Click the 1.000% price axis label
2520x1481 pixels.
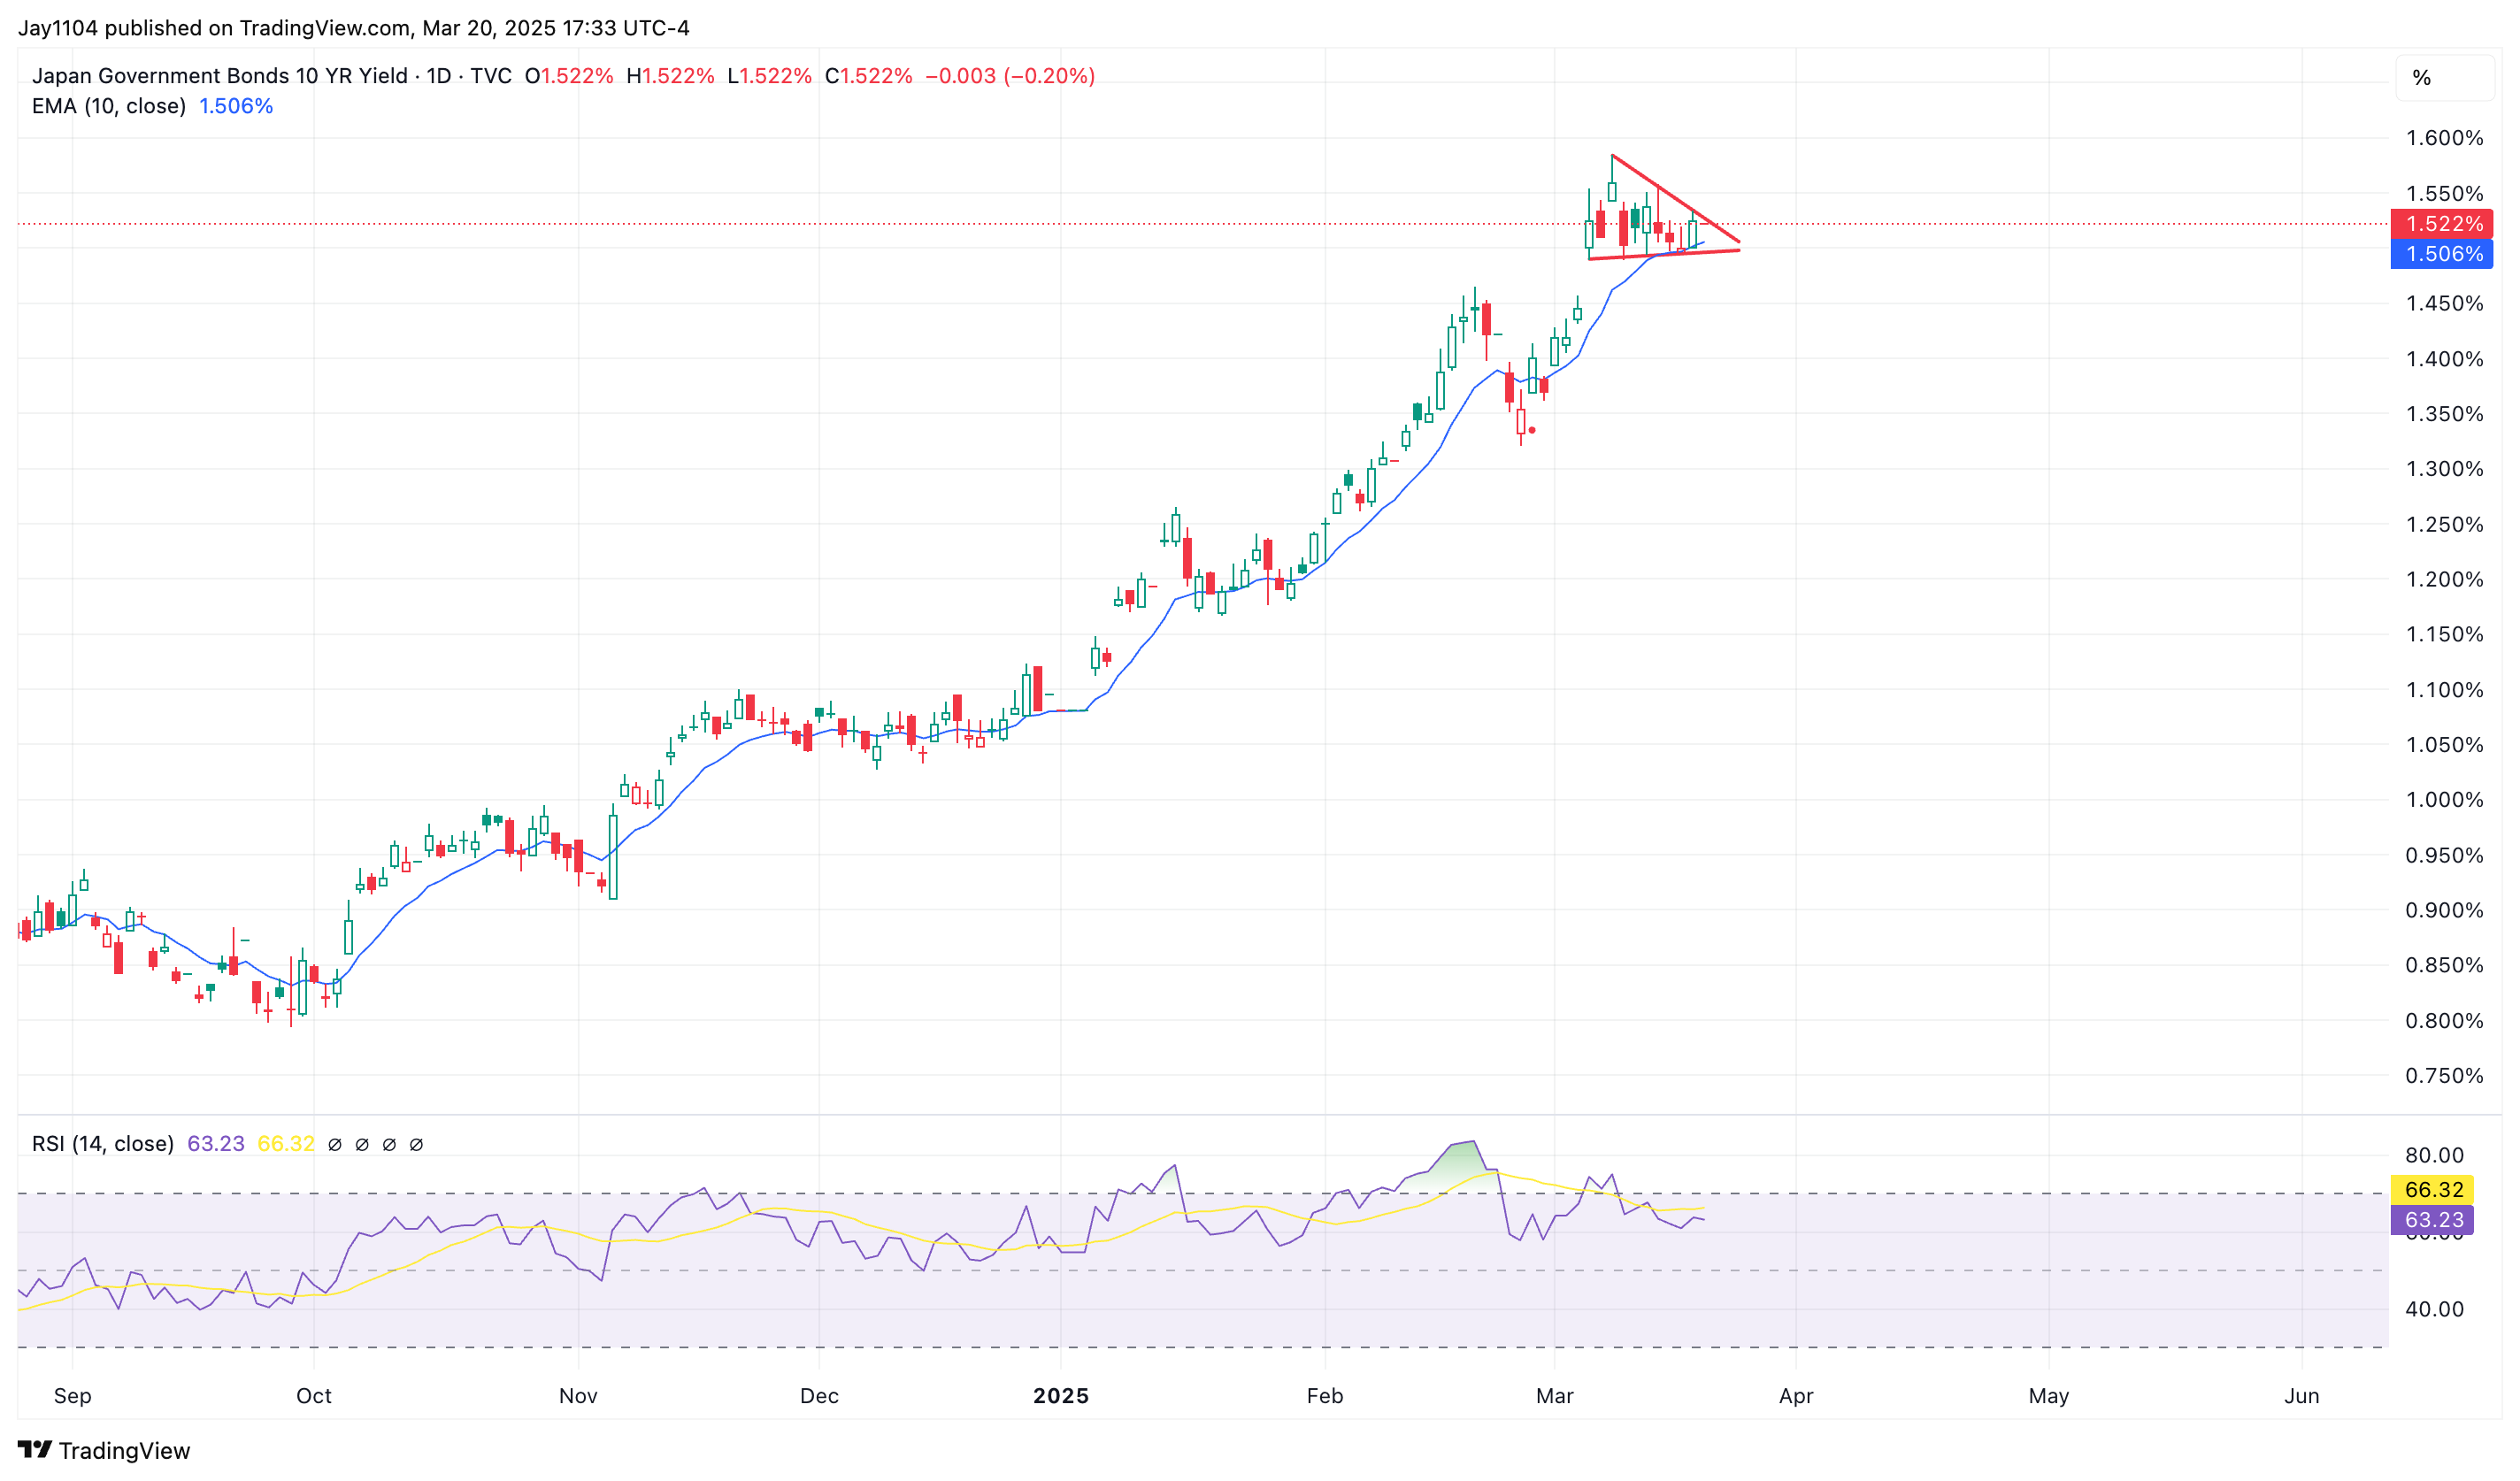coord(2444,799)
